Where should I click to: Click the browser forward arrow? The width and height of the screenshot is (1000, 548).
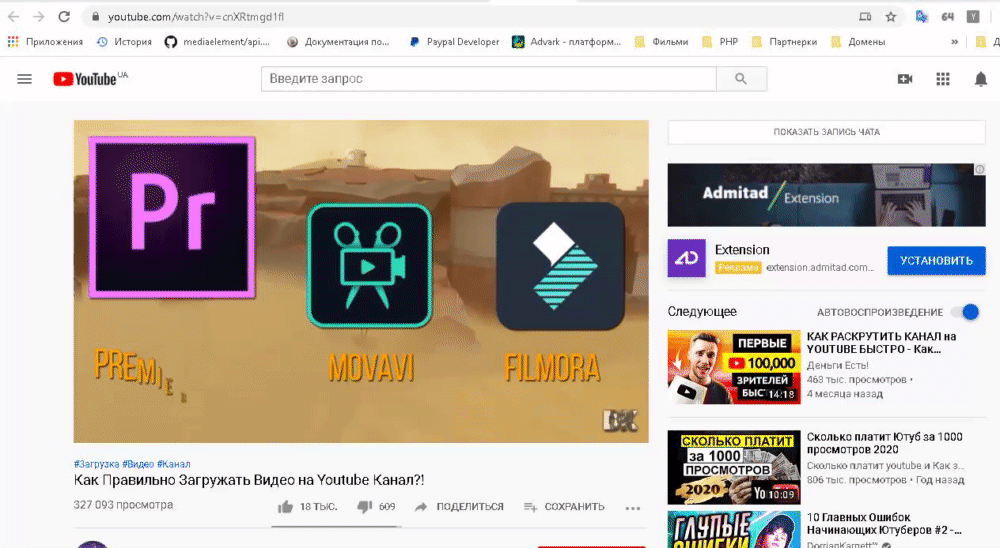tap(38, 17)
